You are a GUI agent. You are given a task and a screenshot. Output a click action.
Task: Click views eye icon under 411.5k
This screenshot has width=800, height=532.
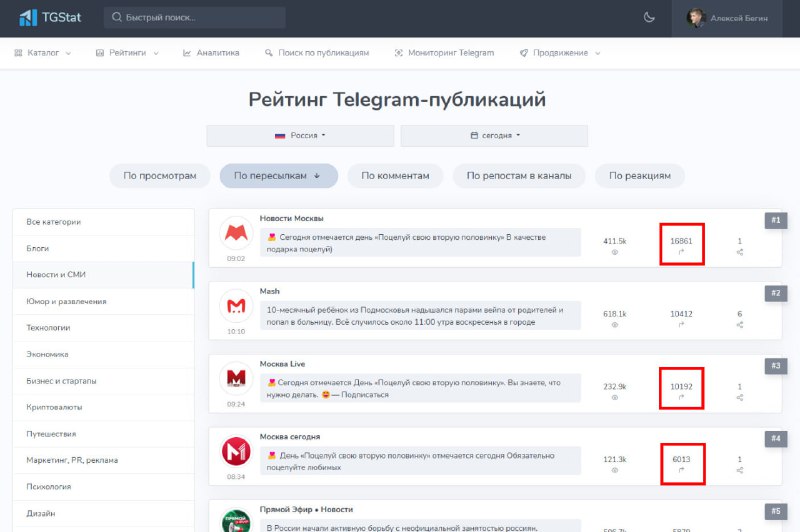coord(615,252)
